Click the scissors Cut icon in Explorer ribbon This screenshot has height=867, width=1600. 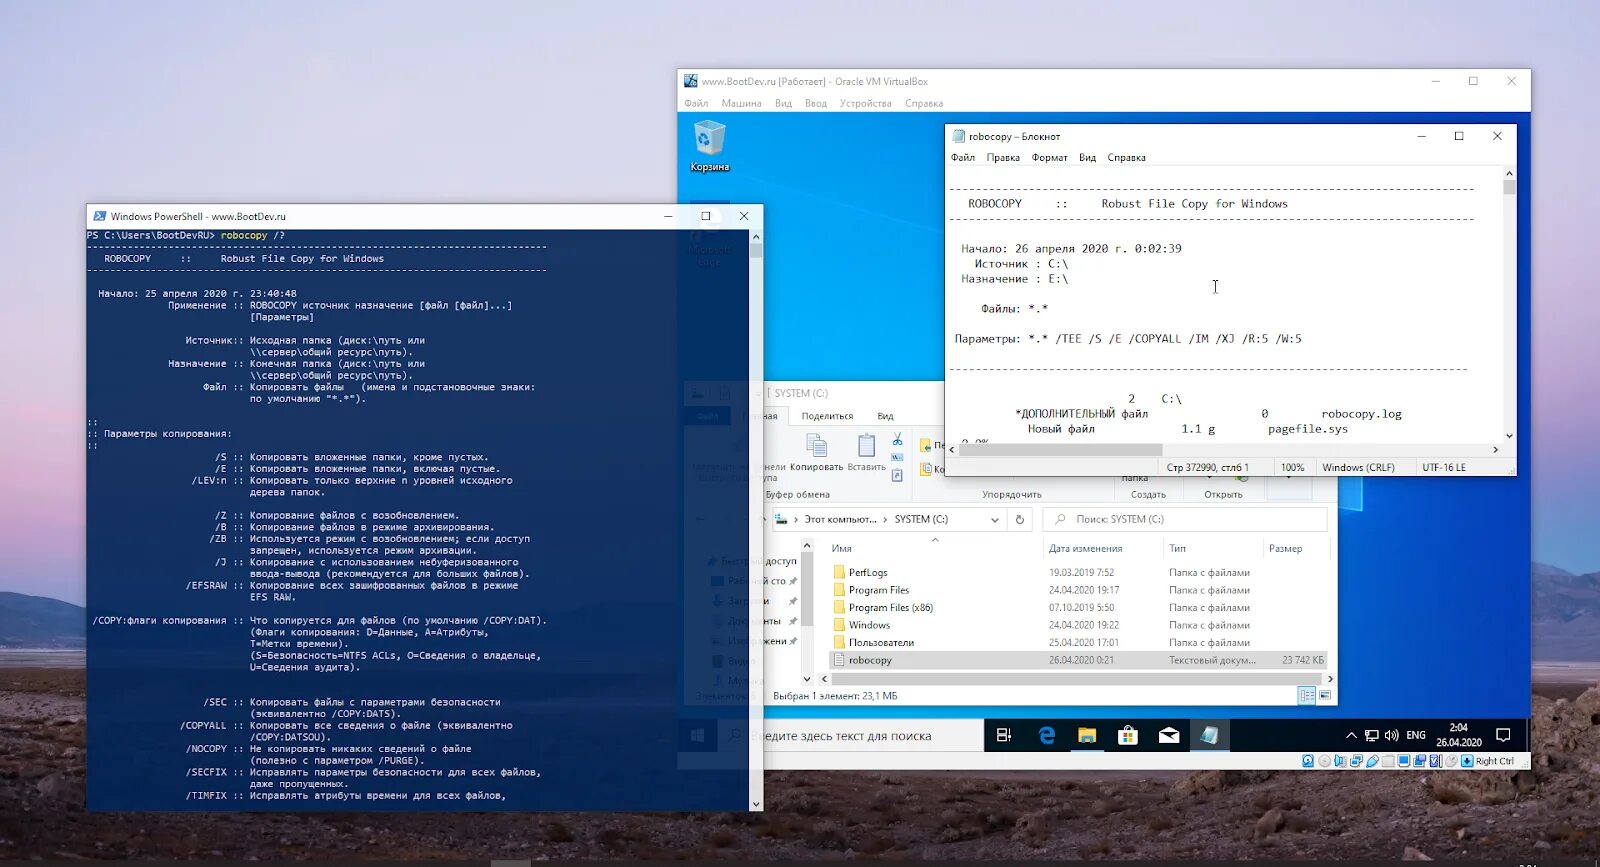click(x=897, y=439)
